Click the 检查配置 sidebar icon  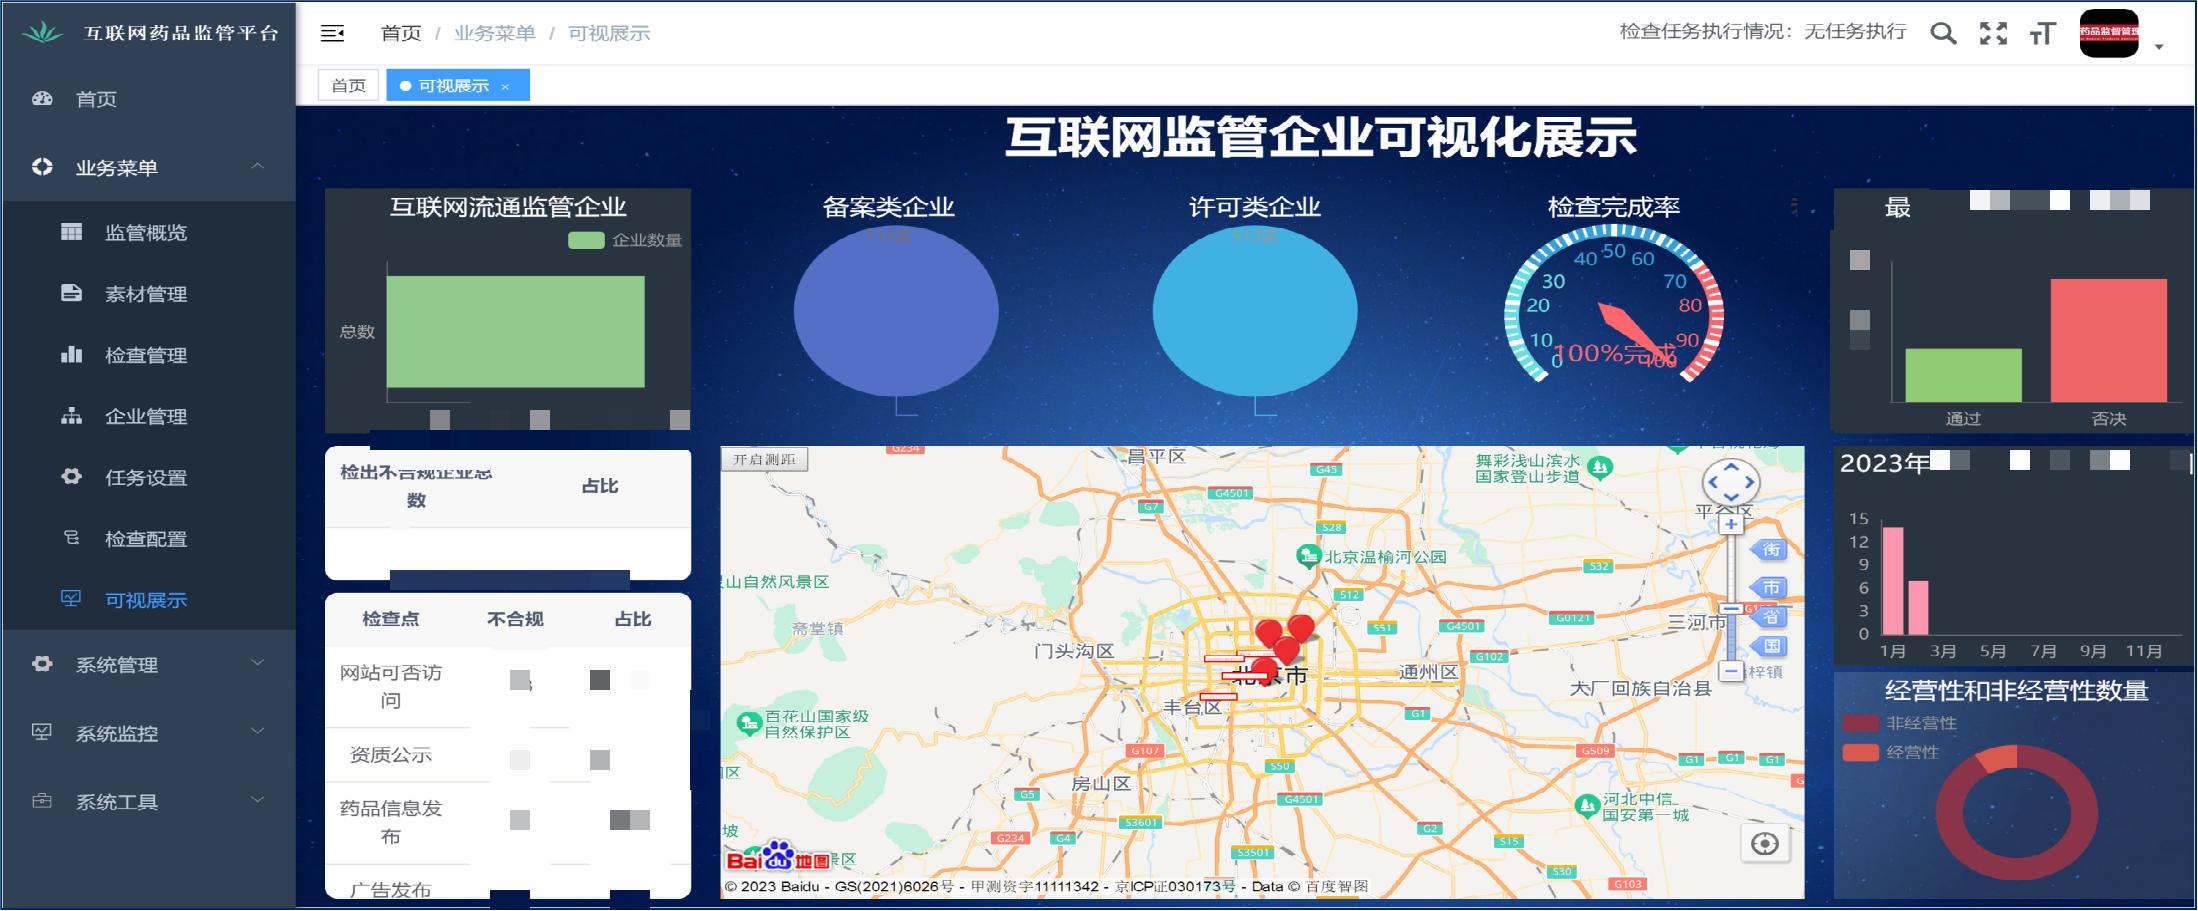(x=71, y=538)
